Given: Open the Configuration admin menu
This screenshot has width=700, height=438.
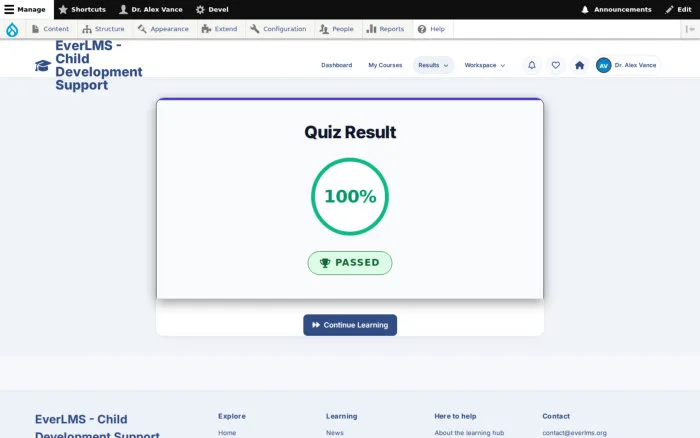Looking at the screenshot, I should coord(278,29).
